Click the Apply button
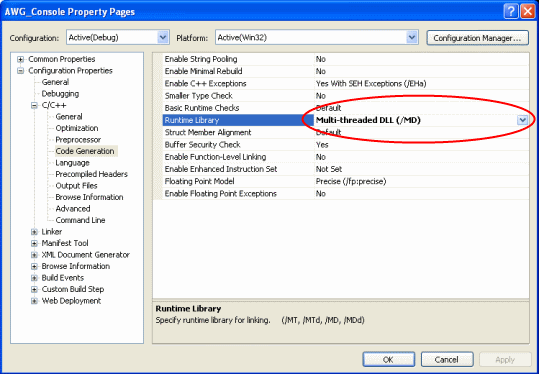539x374 pixels. point(505,360)
